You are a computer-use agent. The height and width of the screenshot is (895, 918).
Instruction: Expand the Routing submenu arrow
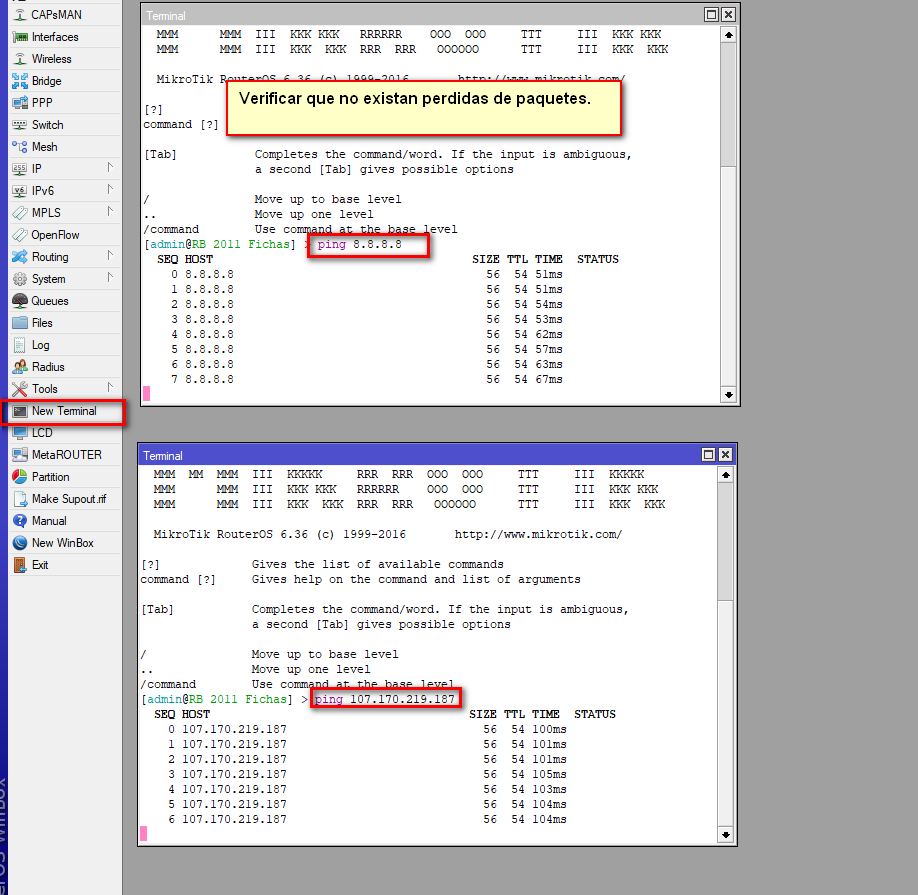pos(110,256)
